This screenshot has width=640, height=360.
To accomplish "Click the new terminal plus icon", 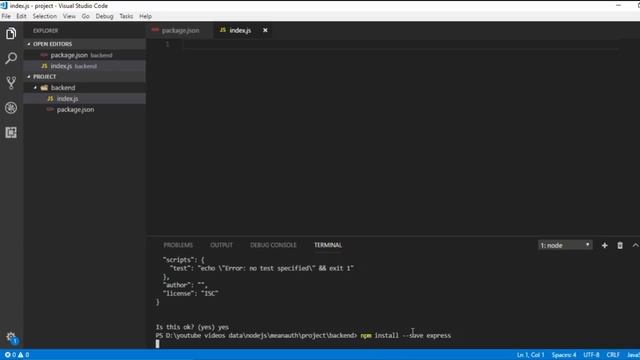I will [604, 245].
